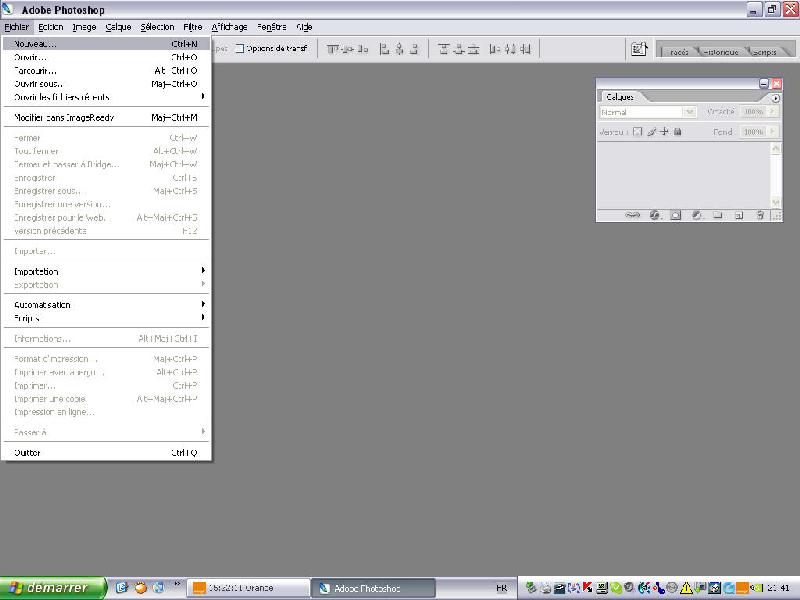
Task: Toggle the Options de transf. checkbox
Action: [240, 48]
